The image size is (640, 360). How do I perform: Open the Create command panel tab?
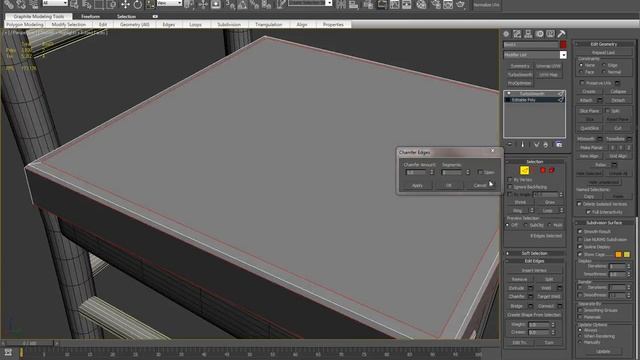tap(506, 34)
